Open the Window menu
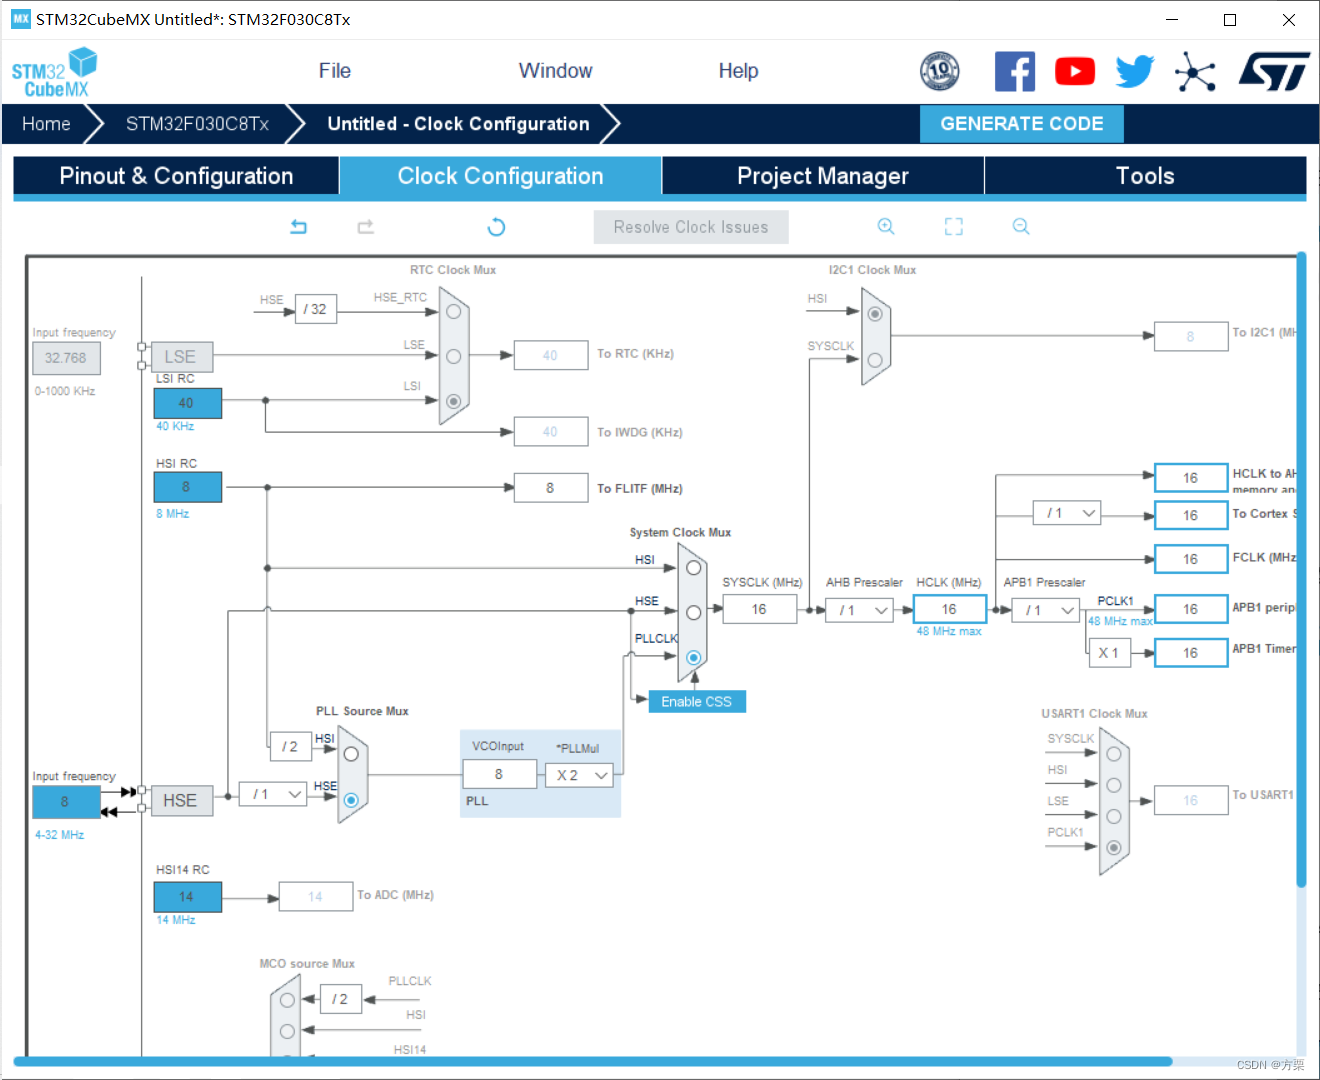The width and height of the screenshot is (1320, 1080). (555, 71)
